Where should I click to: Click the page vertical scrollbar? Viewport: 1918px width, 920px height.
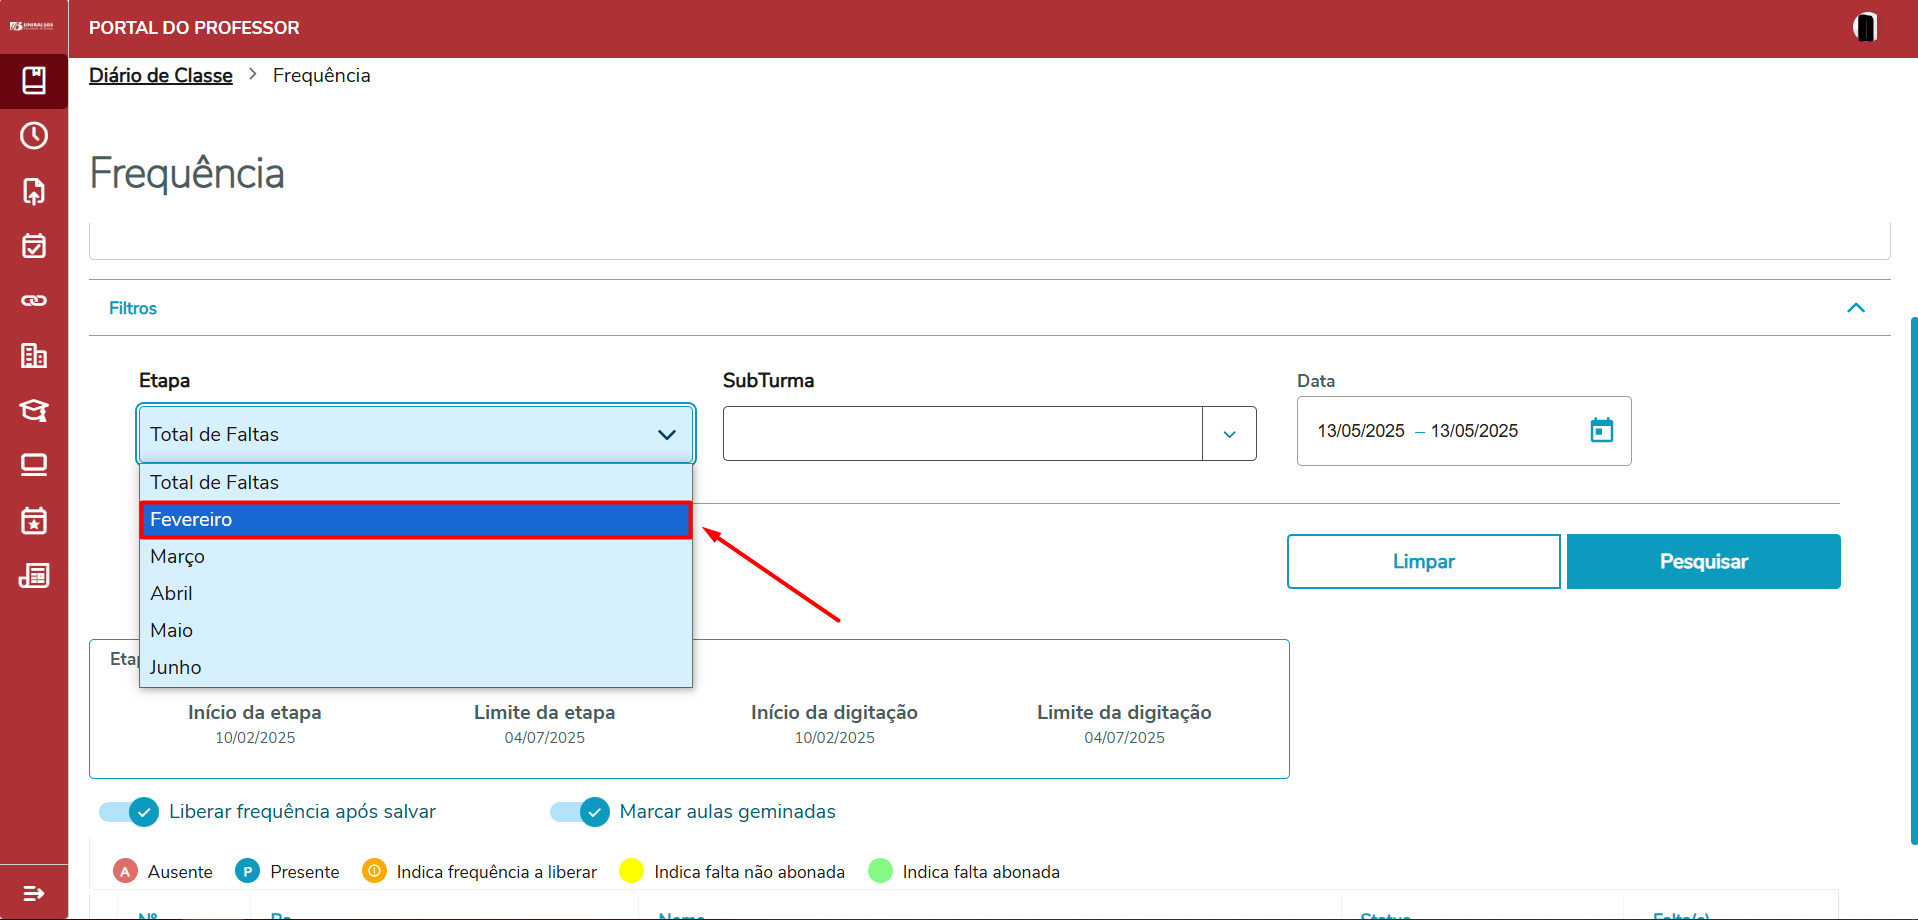point(1913,580)
